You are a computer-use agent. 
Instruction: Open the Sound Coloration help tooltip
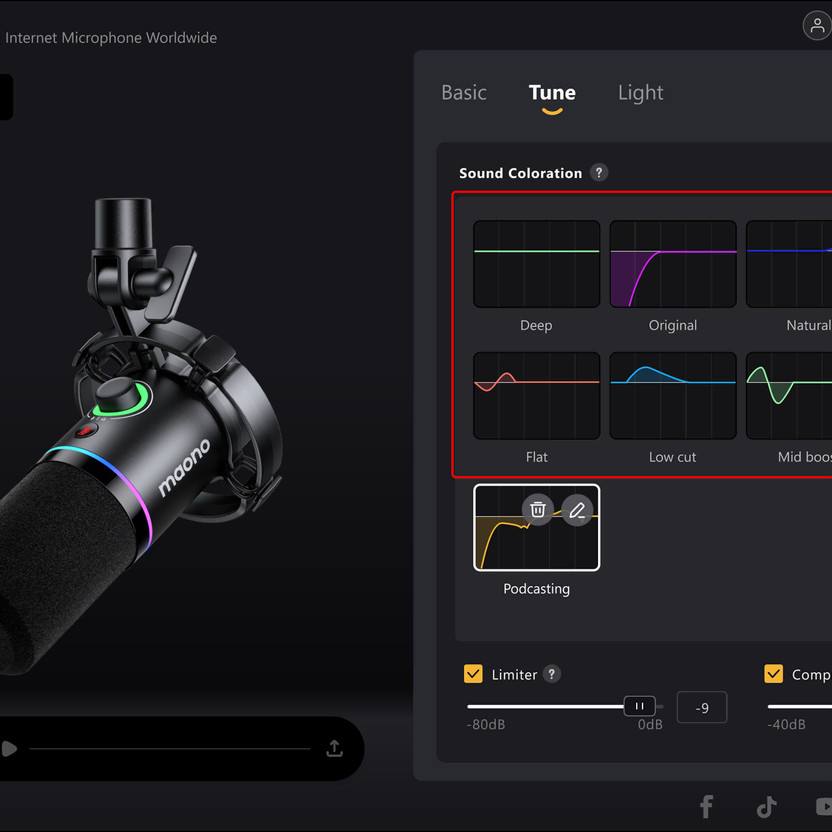pos(599,172)
